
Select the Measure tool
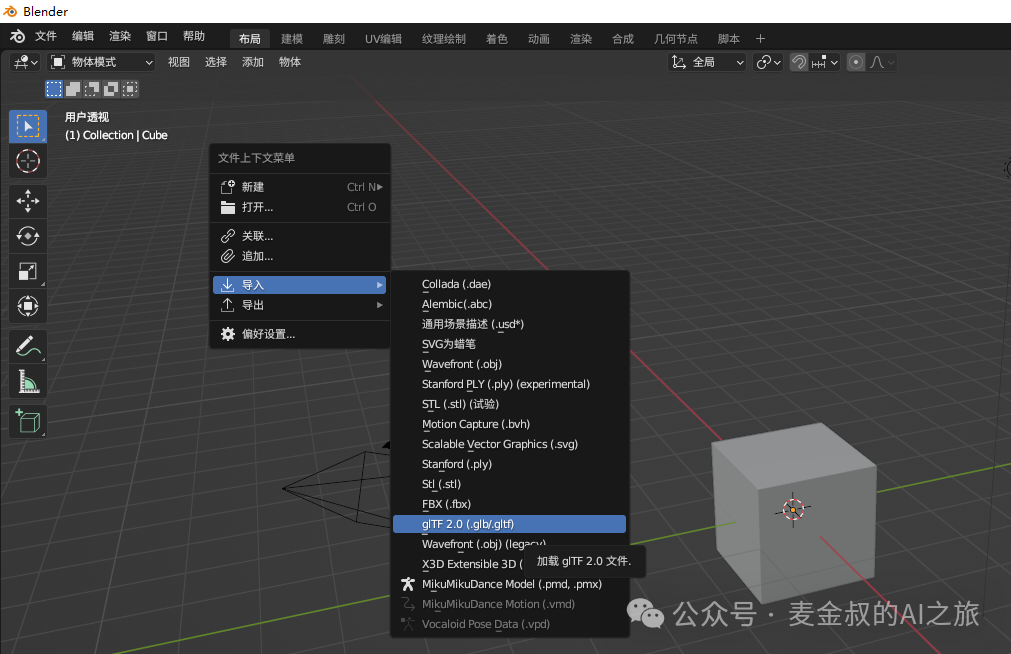[28, 382]
